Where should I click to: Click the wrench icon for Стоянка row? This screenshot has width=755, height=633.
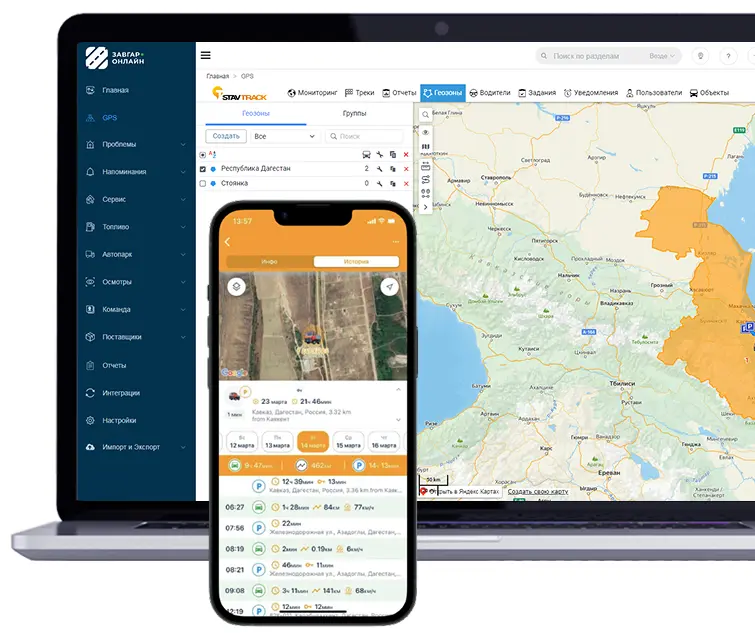click(x=379, y=184)
